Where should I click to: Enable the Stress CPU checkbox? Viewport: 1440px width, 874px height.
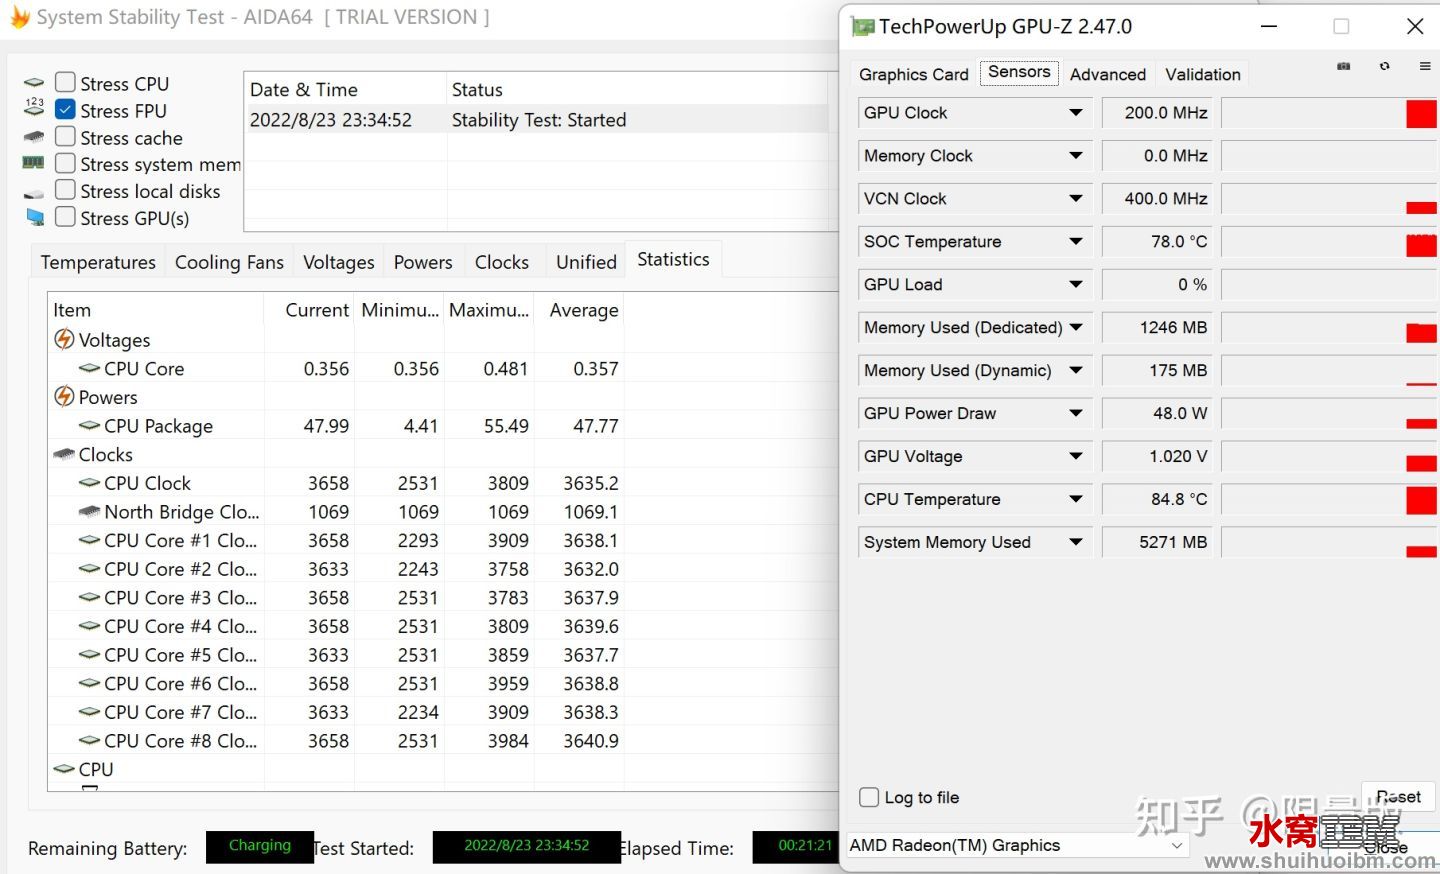pos(65,82)
